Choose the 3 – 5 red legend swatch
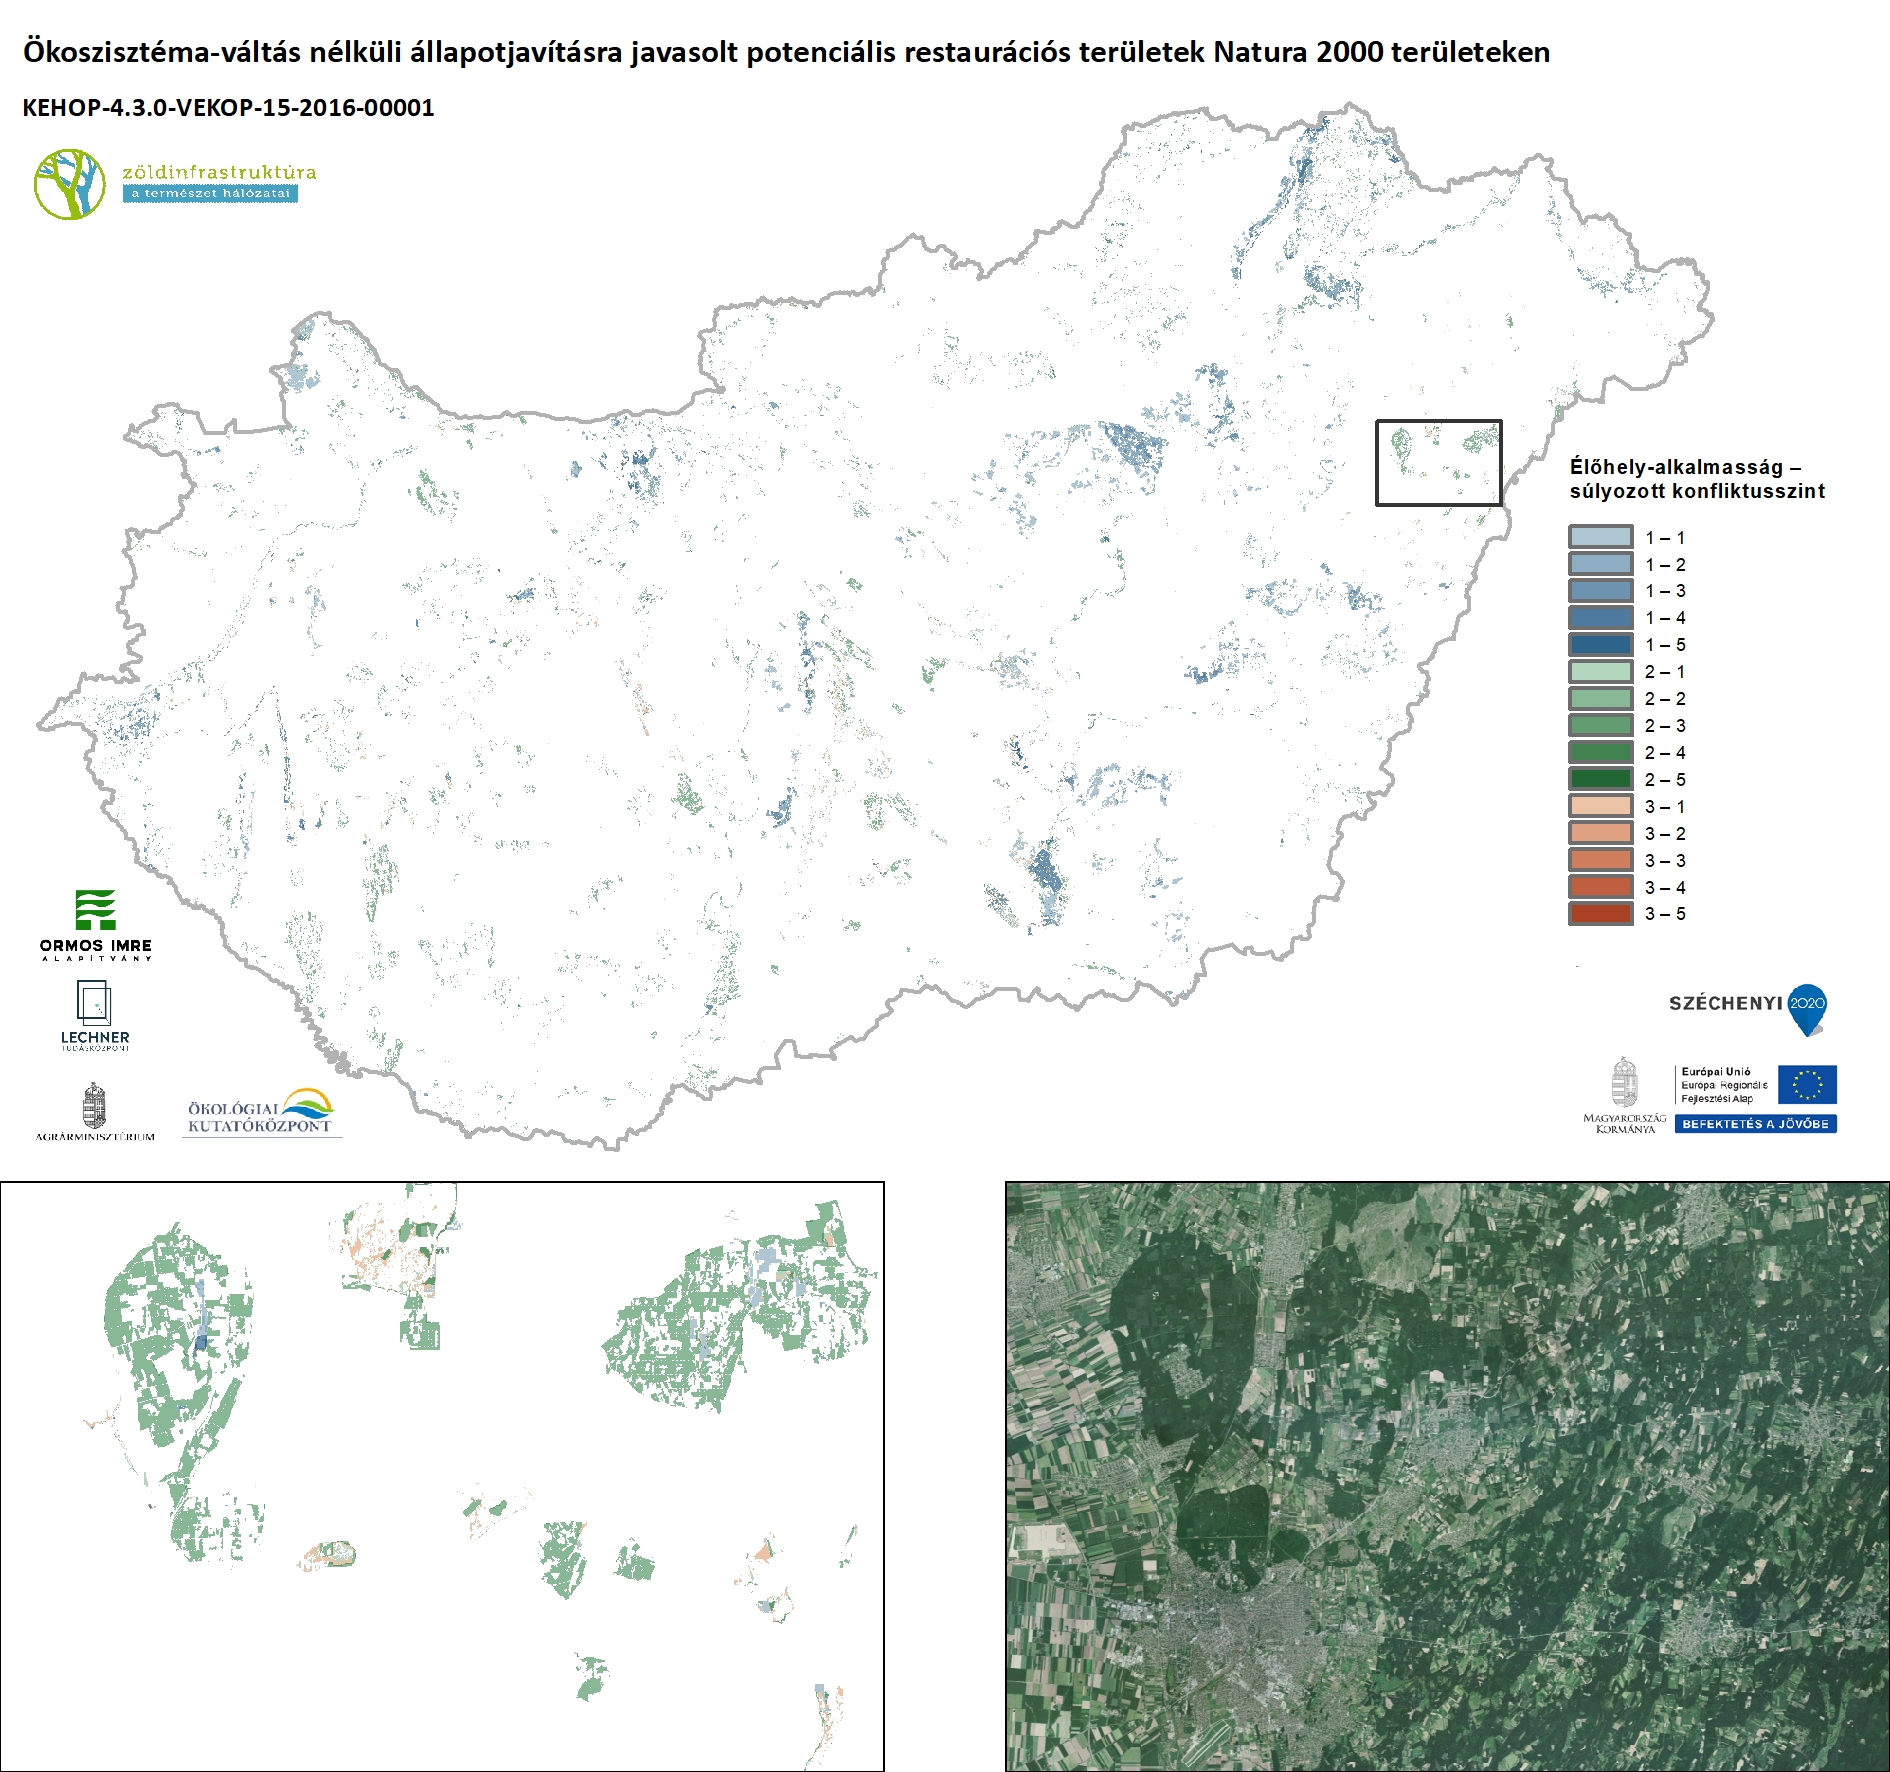Viewport: 1890px width, 1772px height. point(1600,913)
